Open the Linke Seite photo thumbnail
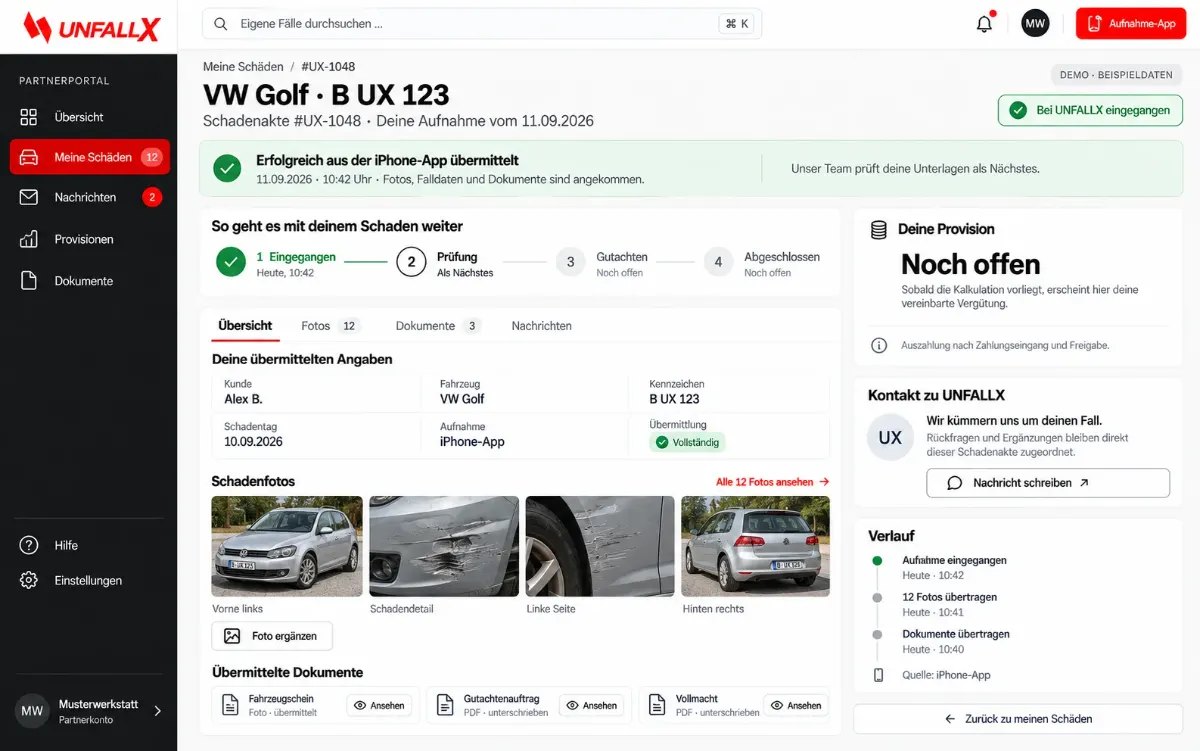Screen dimensions: 1200x751 pos(600,546)
